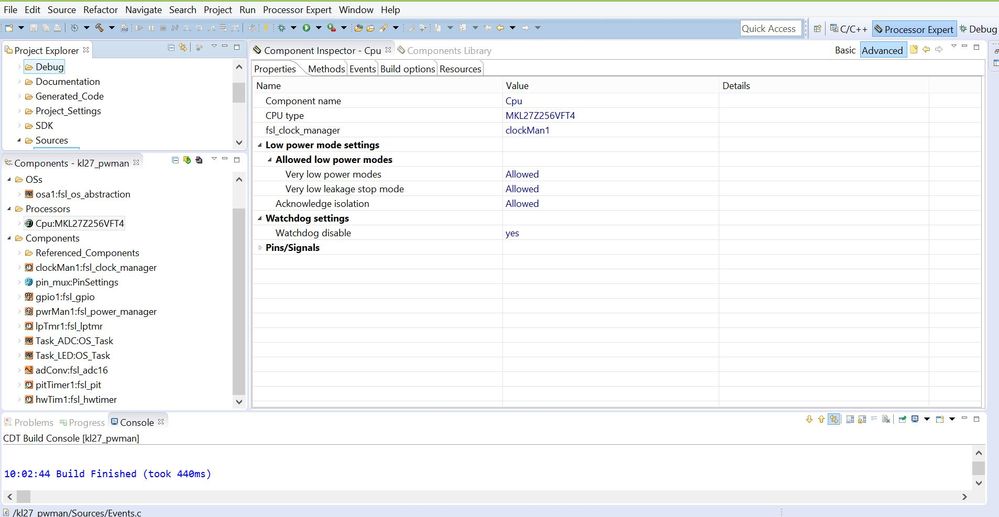Screen dimensions: 999x517
Task: Switch to the Events tab
Action: 363,69
